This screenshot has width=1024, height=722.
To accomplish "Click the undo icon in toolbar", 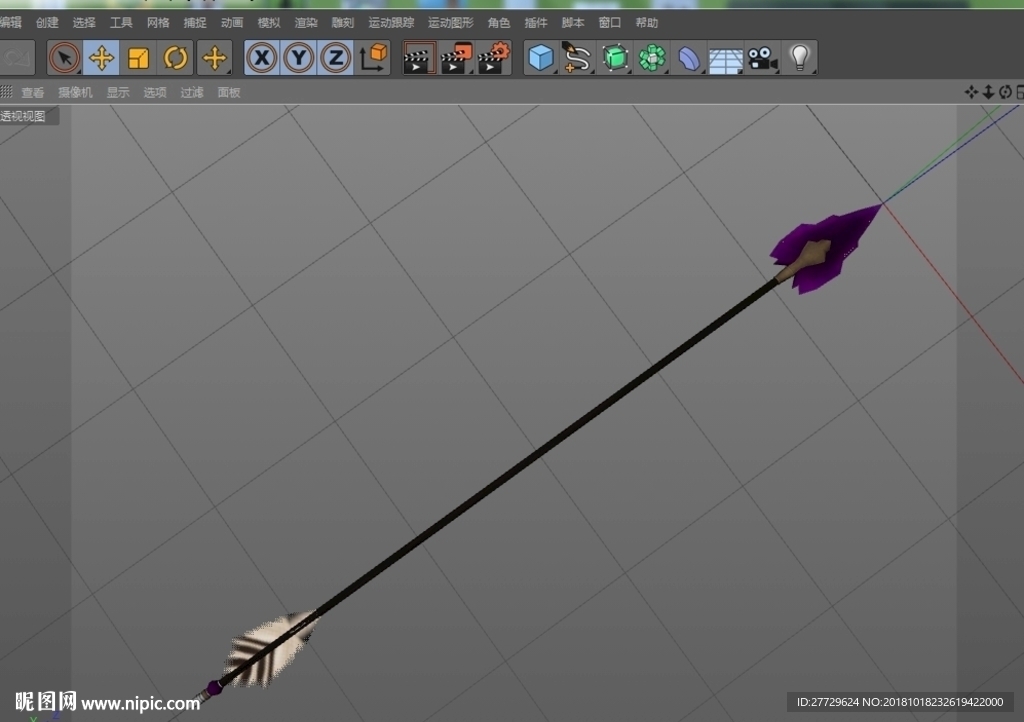I will [x=17, y=58].
